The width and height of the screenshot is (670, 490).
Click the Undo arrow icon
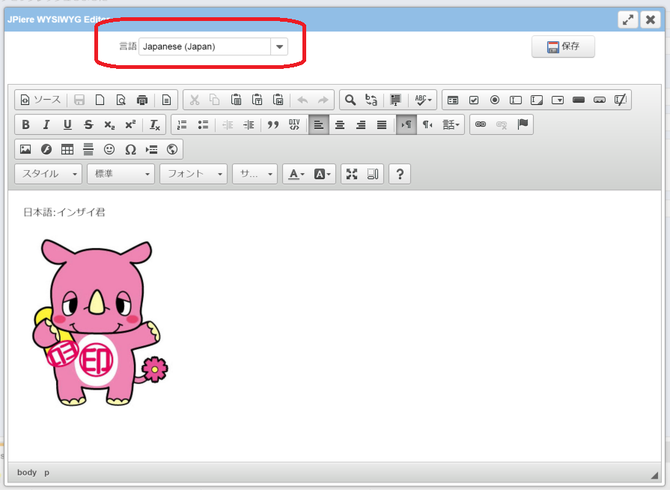tap(303, 100)
